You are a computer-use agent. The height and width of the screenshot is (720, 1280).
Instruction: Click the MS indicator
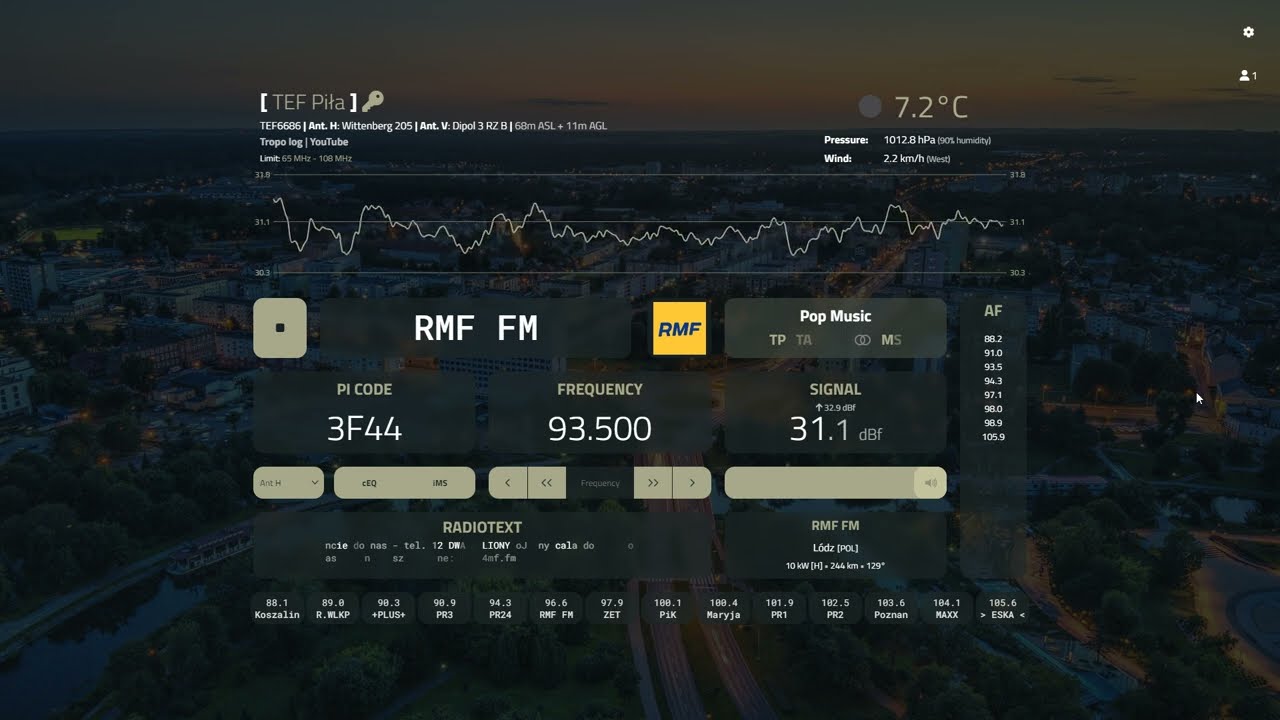pos(891,340)
